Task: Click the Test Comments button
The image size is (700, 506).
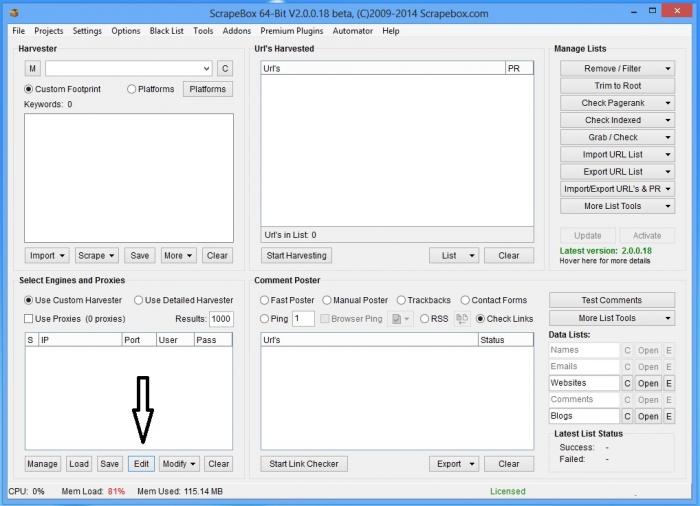Action: [612, 300]
